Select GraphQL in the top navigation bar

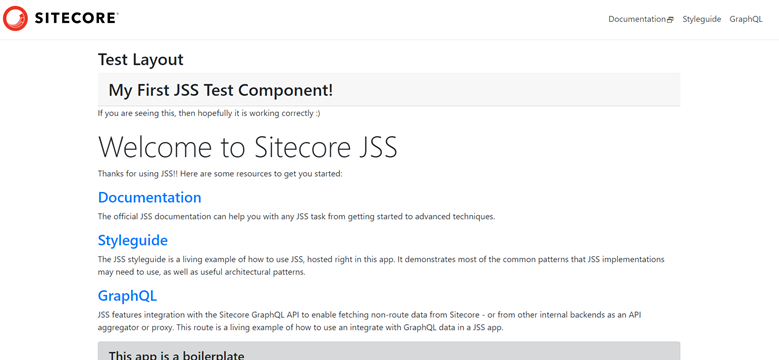pyautogui.click(x=746, y=19)
